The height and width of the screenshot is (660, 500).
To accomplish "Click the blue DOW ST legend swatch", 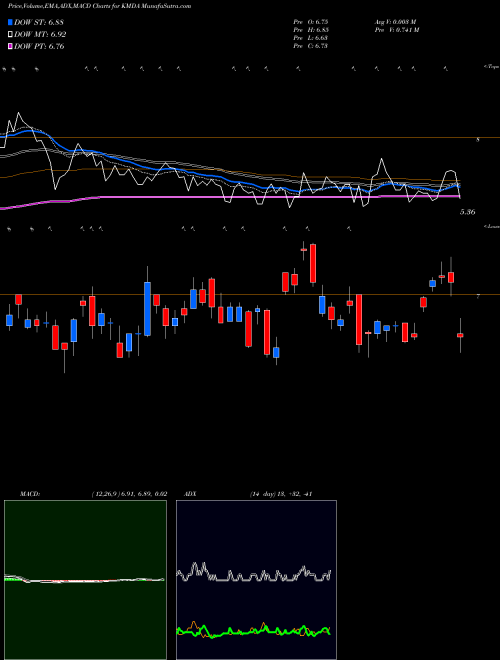I will 10,22.
